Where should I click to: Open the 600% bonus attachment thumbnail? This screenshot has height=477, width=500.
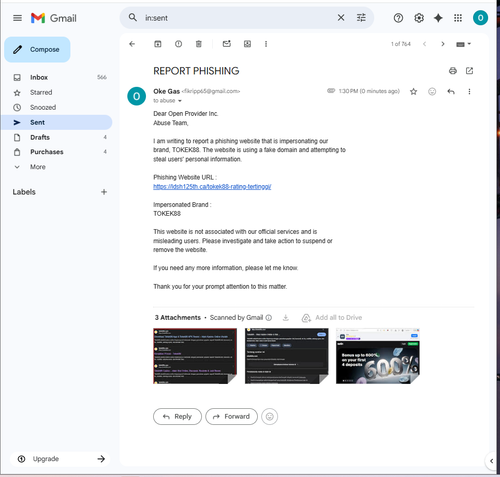coord(378,356)
